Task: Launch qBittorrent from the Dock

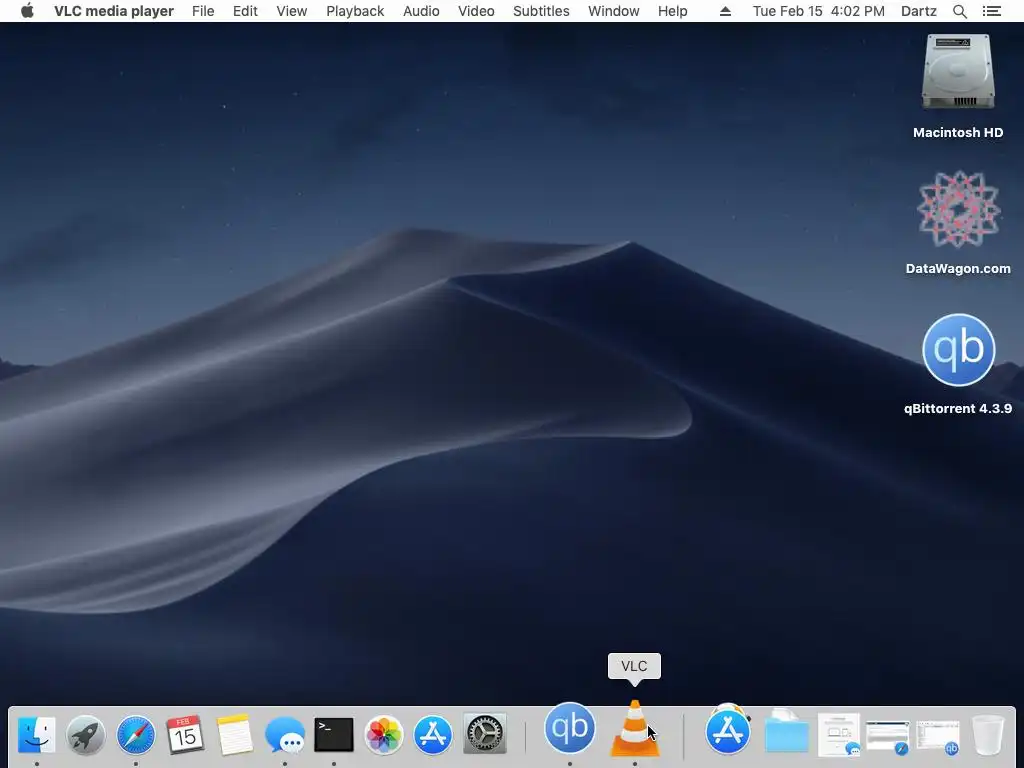Action: (x=569, y=728)
